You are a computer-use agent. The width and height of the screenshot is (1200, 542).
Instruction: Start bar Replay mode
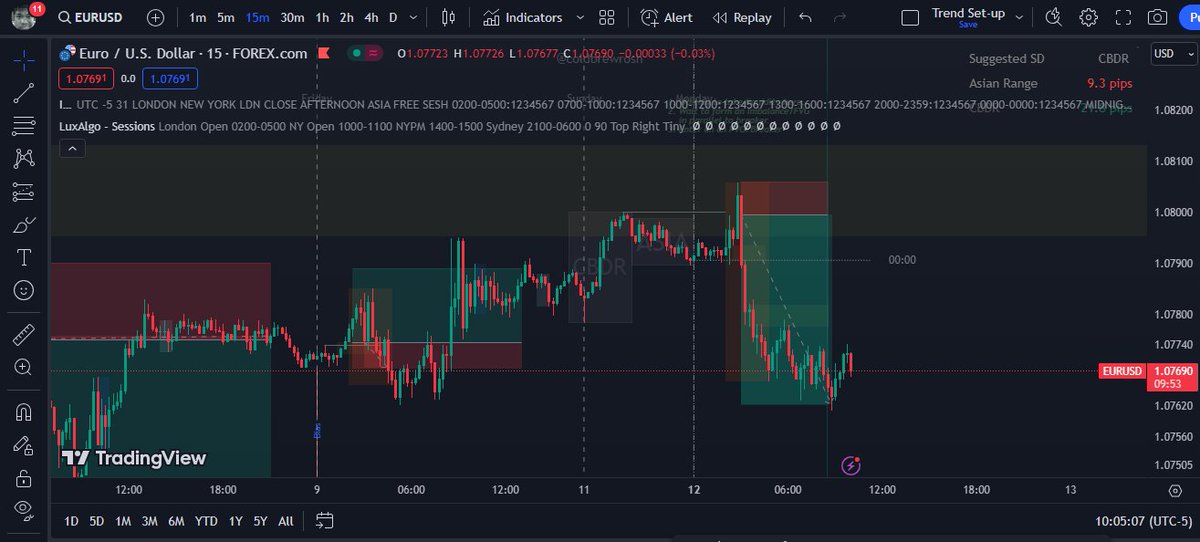click(742, 17)
